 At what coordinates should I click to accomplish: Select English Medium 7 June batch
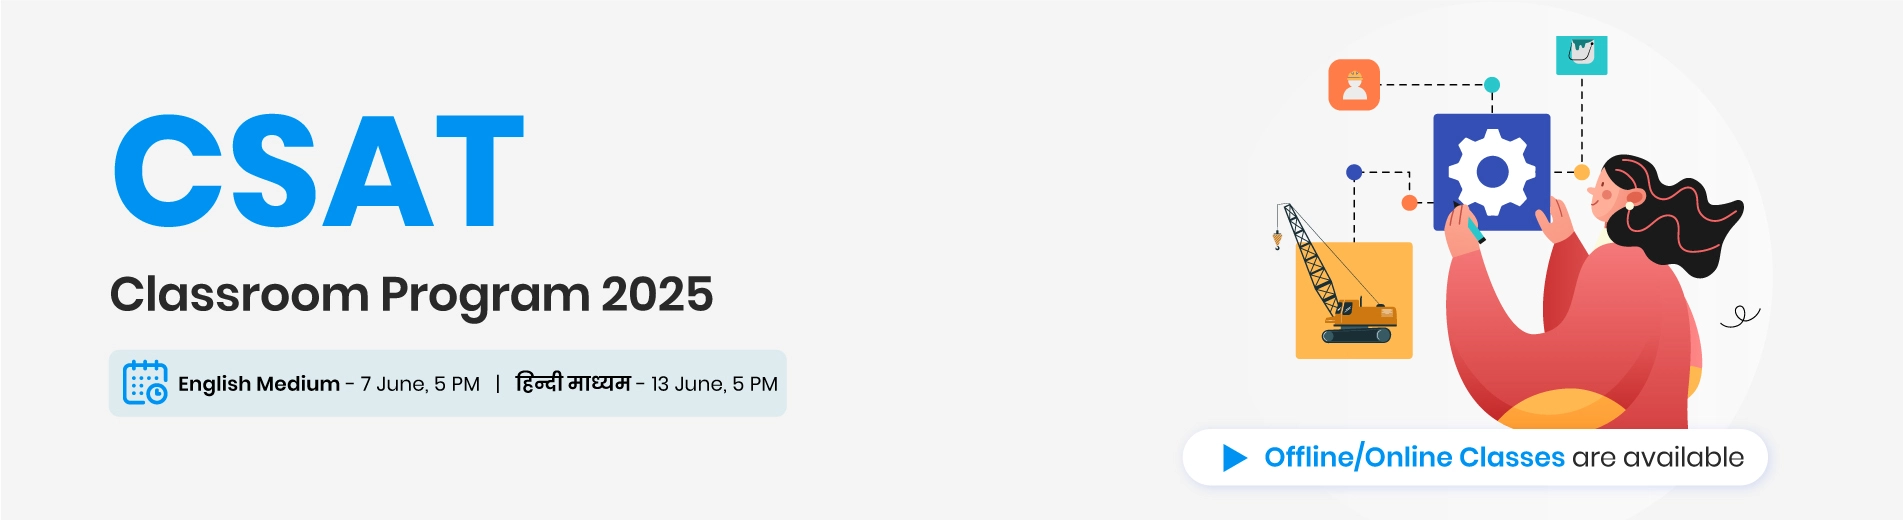click(328, 384)
